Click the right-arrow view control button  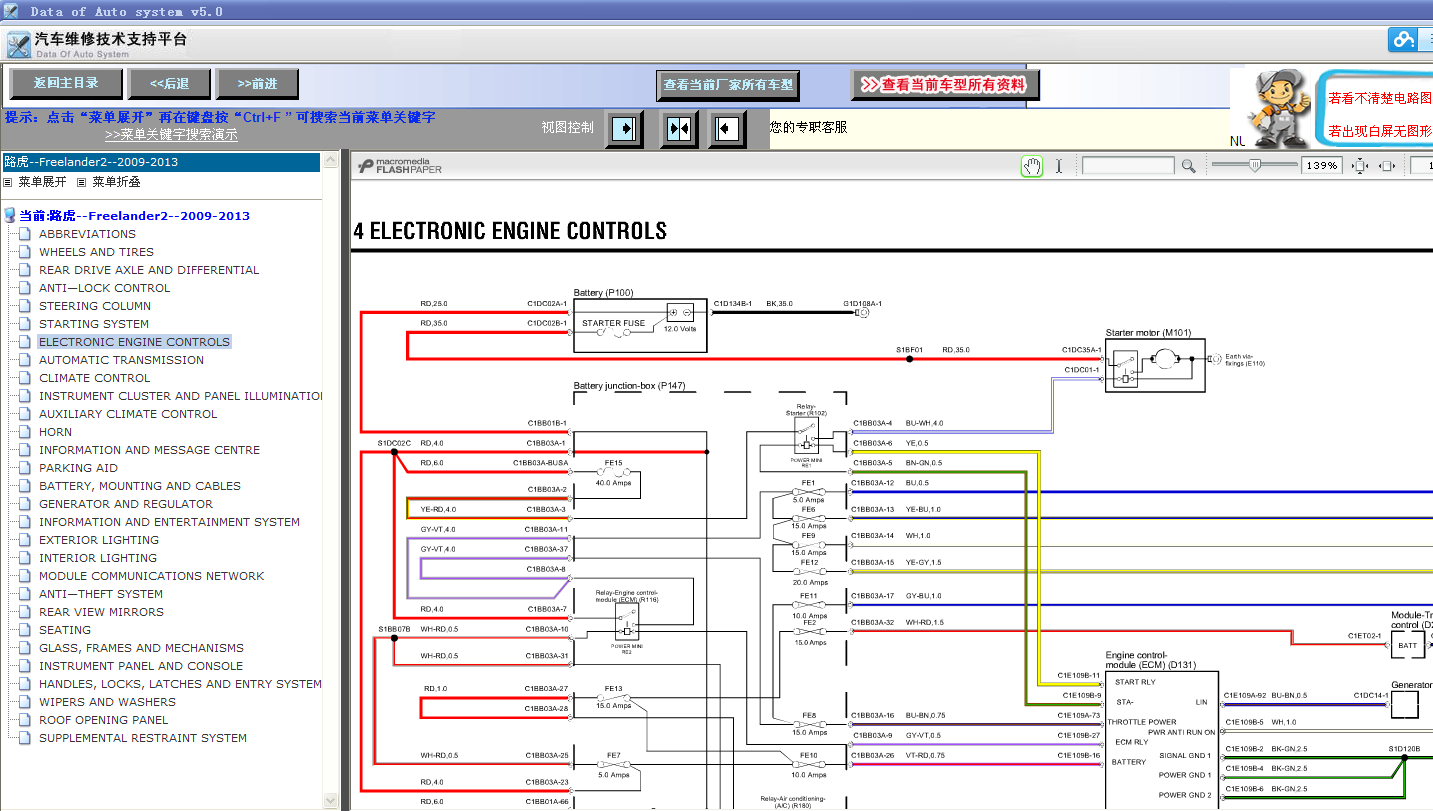[x=624, y=129]
